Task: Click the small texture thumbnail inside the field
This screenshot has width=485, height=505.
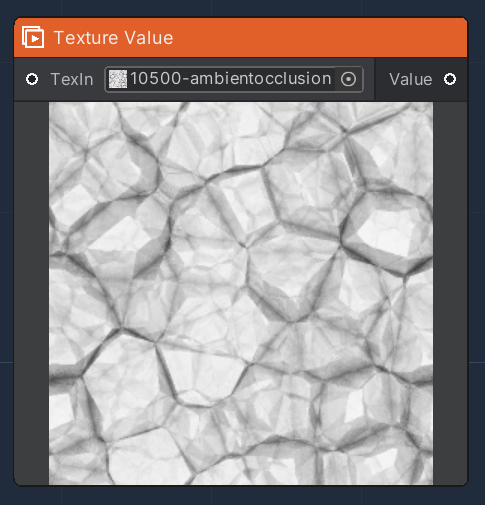Action: pyautogui.click(x=118, y=79)
